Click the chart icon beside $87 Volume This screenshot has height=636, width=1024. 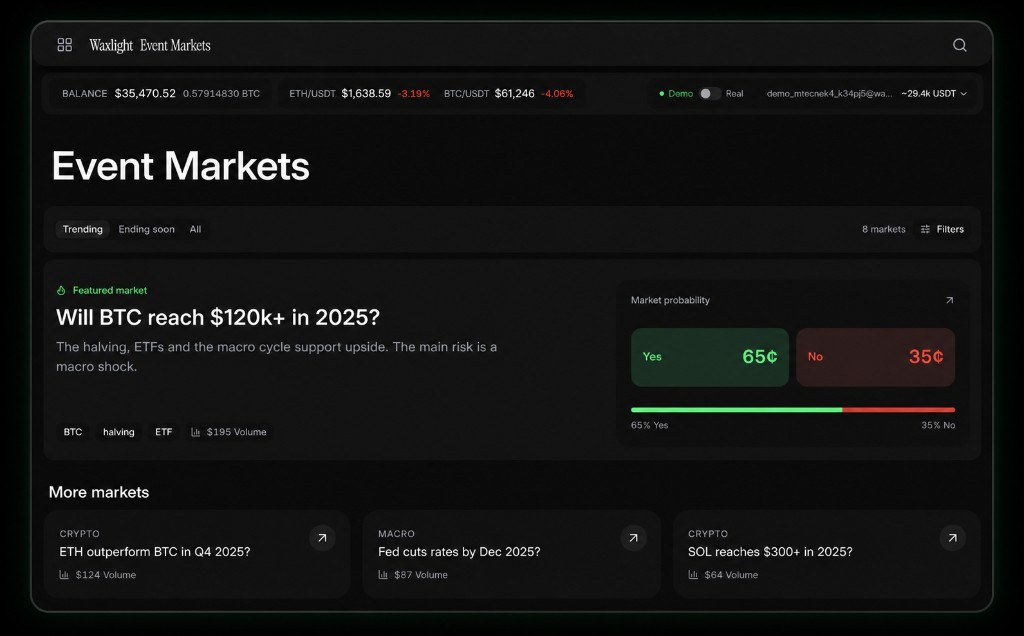[383, 575]
